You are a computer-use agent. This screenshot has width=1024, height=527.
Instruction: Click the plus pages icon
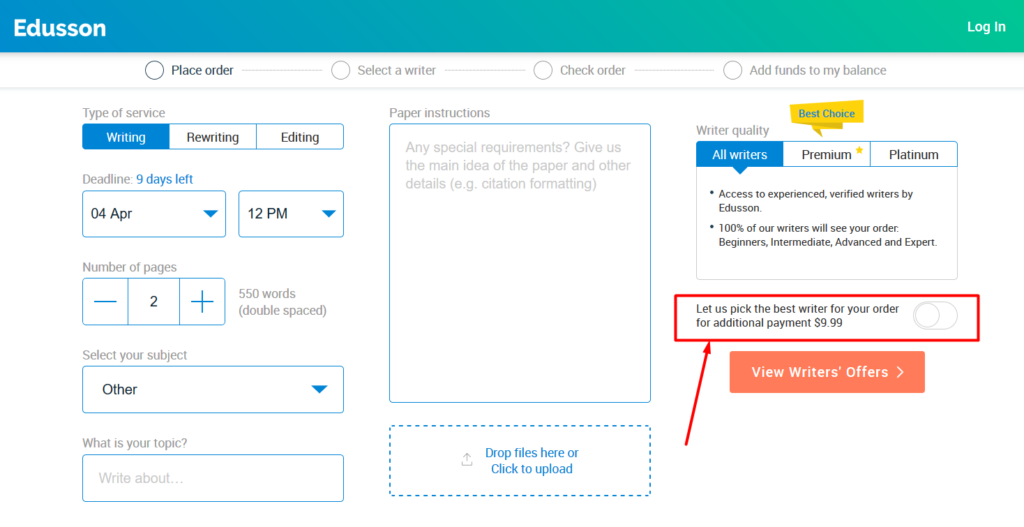point(202,301)
